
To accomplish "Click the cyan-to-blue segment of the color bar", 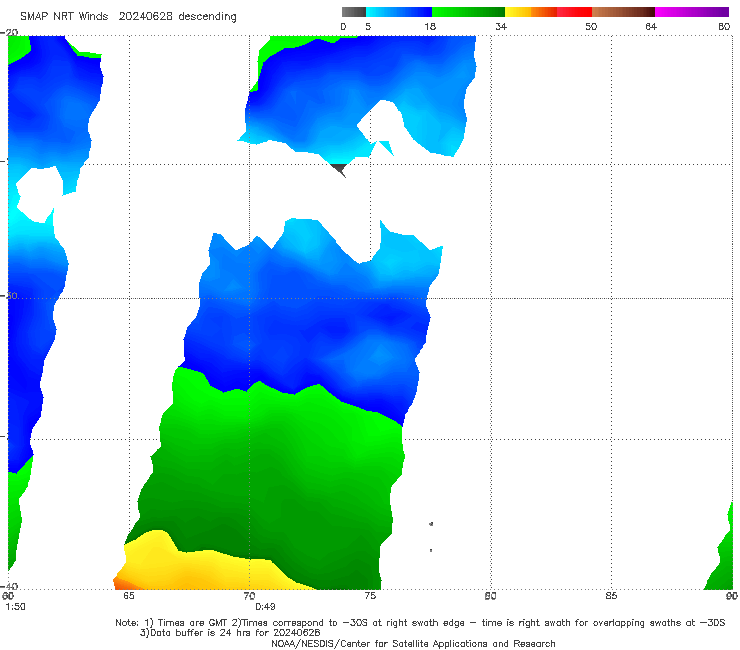I will coord(399,12).
